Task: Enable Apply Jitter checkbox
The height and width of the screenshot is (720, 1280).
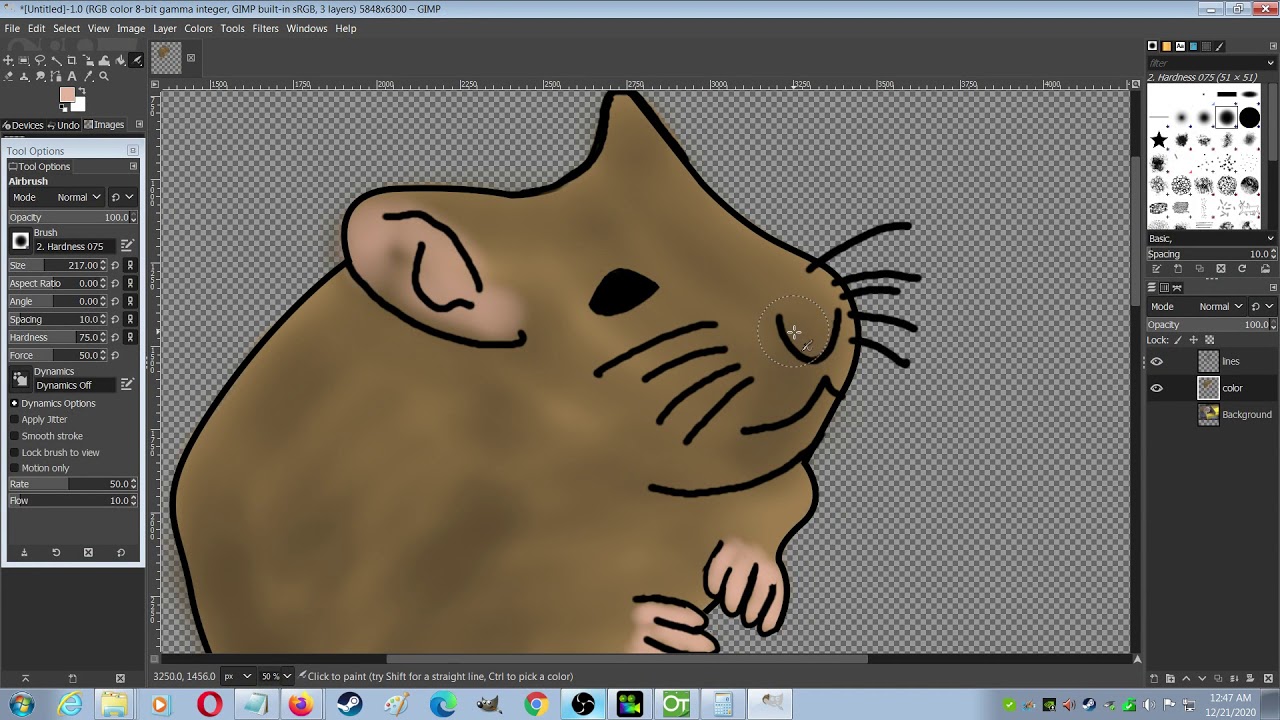Action: coord(15,420)
